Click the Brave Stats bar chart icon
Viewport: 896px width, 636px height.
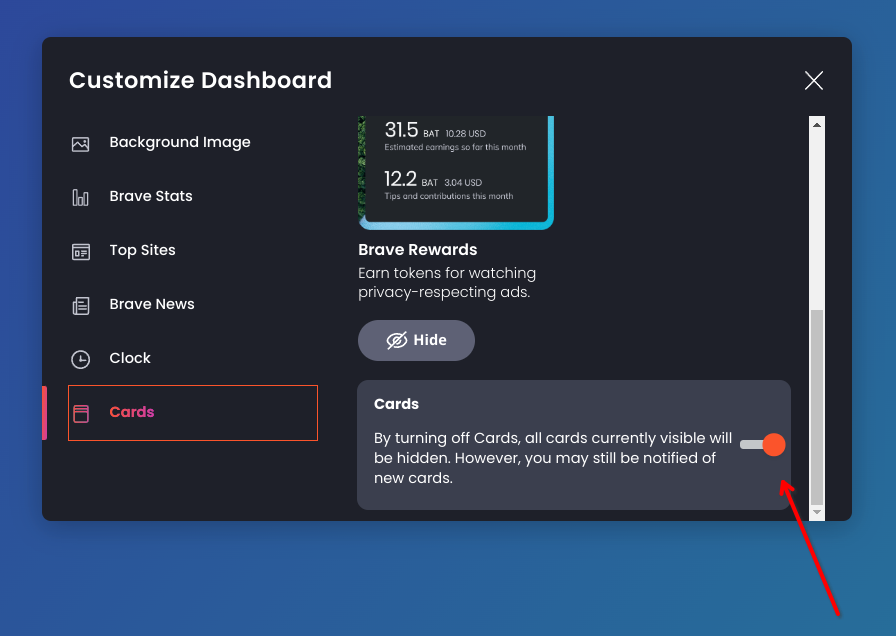[81, 197]
